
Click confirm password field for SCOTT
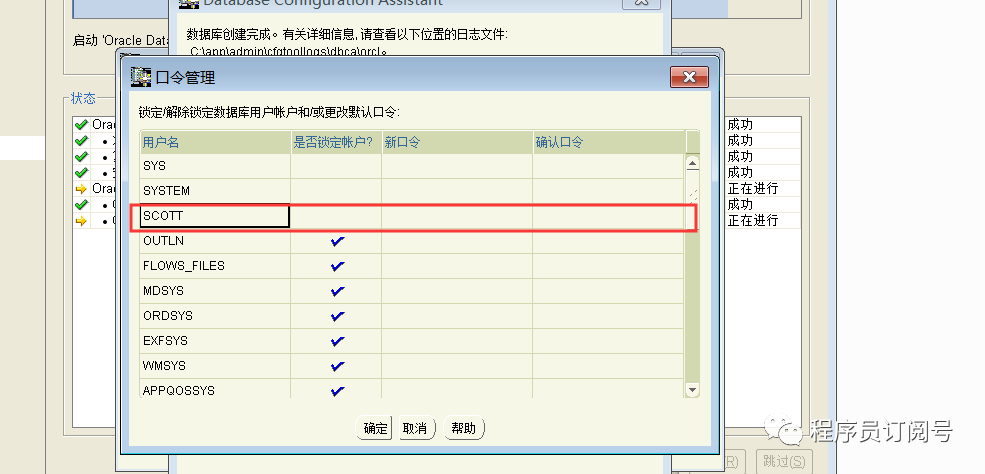point(608,216)
